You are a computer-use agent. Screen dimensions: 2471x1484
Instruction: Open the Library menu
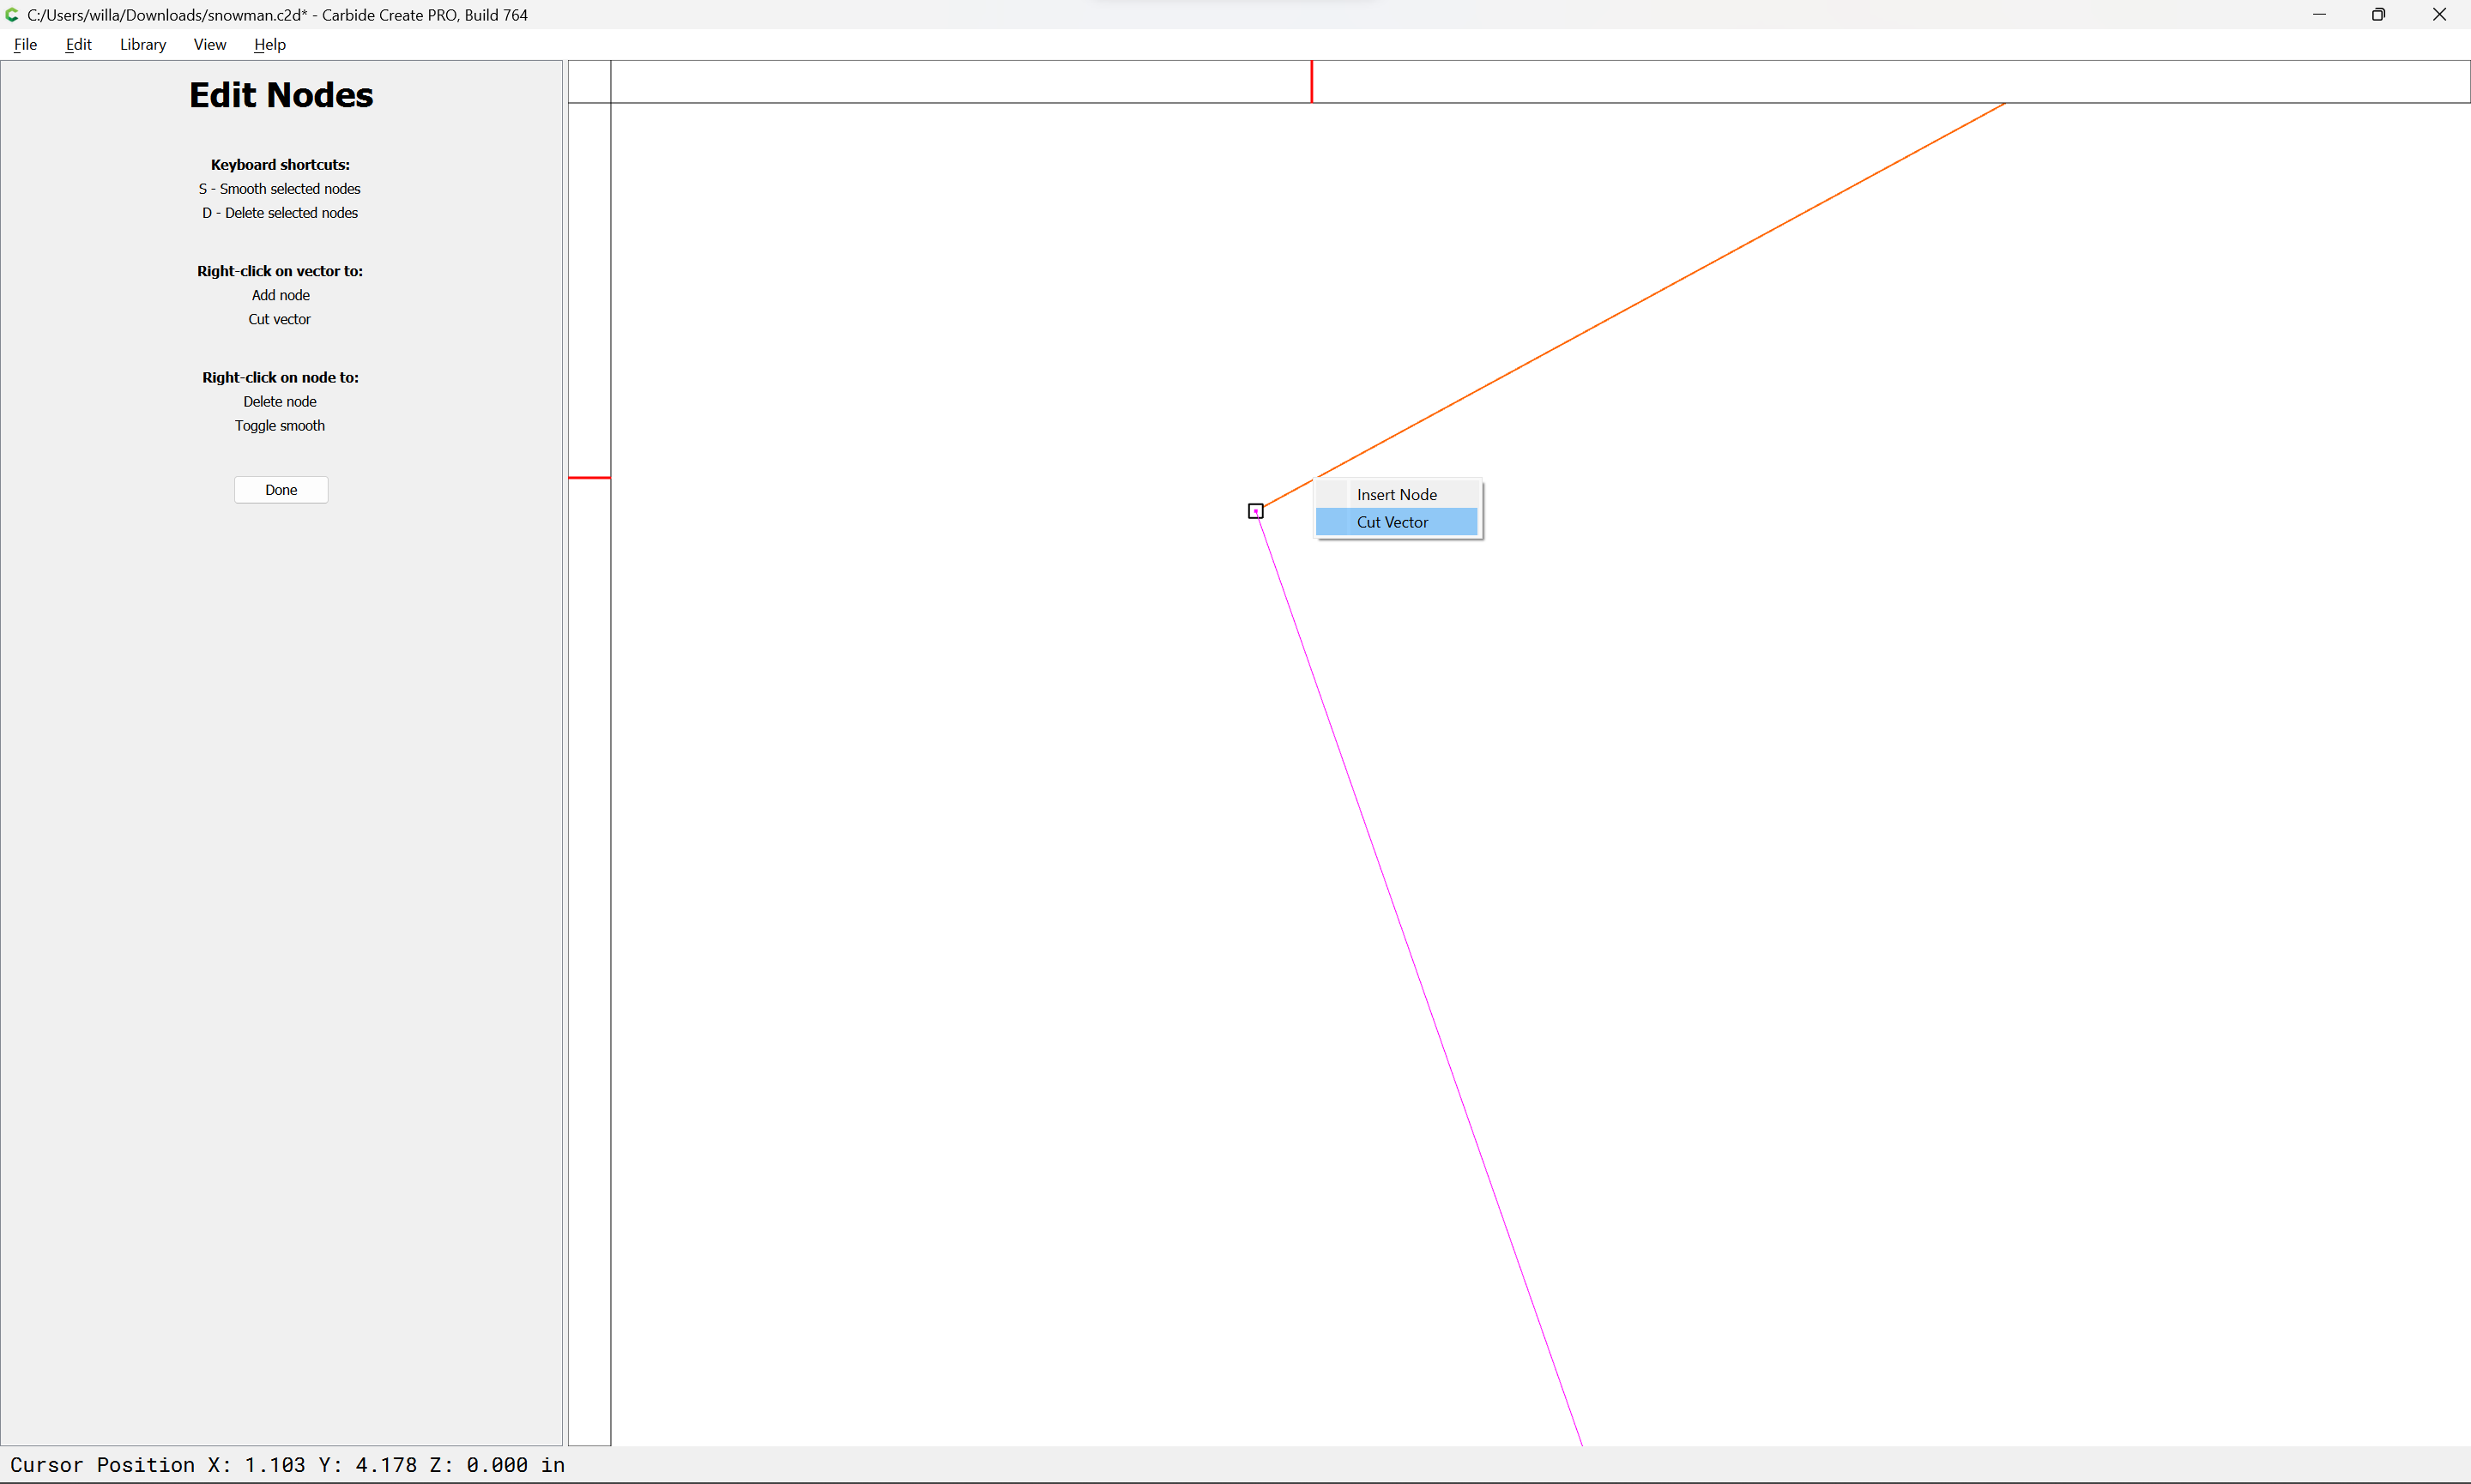tap(142, 44)
